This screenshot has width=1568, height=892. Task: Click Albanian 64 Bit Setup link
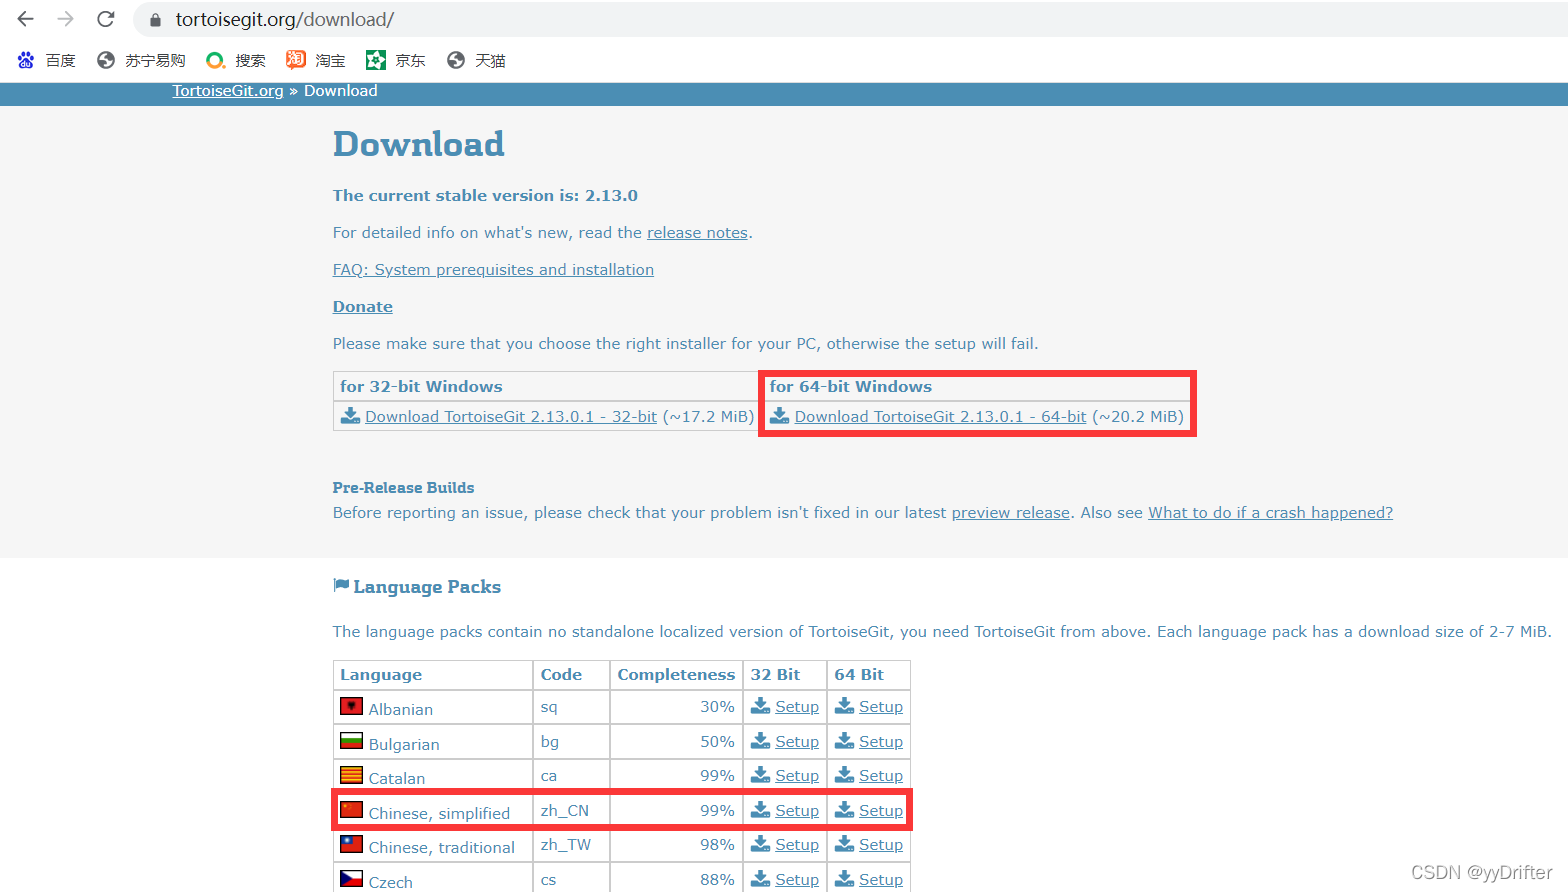click(x=881, y=707)
